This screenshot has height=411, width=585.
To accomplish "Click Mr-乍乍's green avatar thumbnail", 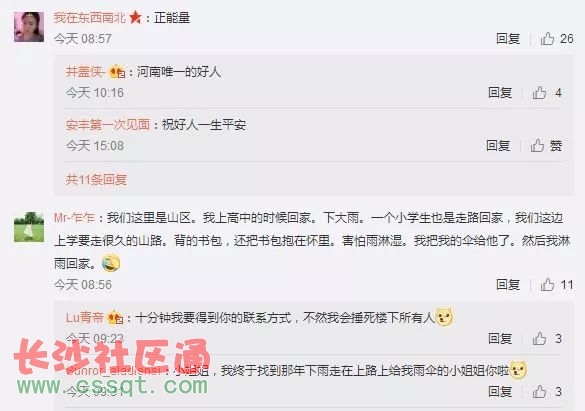I will tap(29, 227).
